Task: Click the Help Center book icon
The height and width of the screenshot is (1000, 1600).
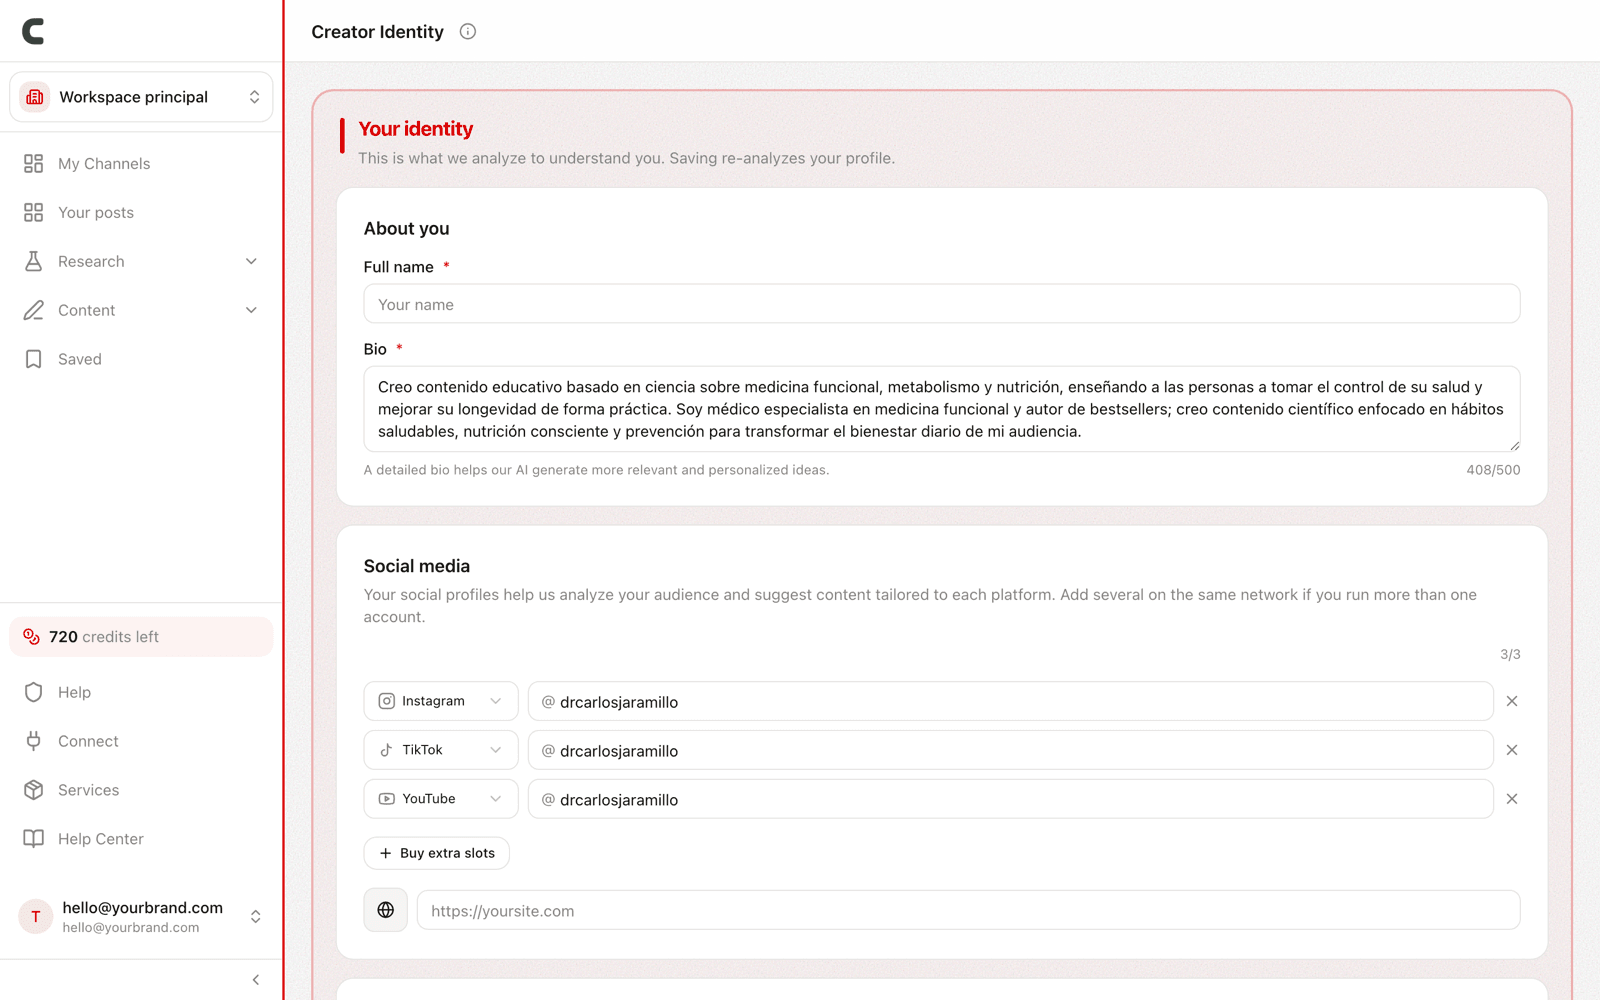Action: tap(34, 839)
